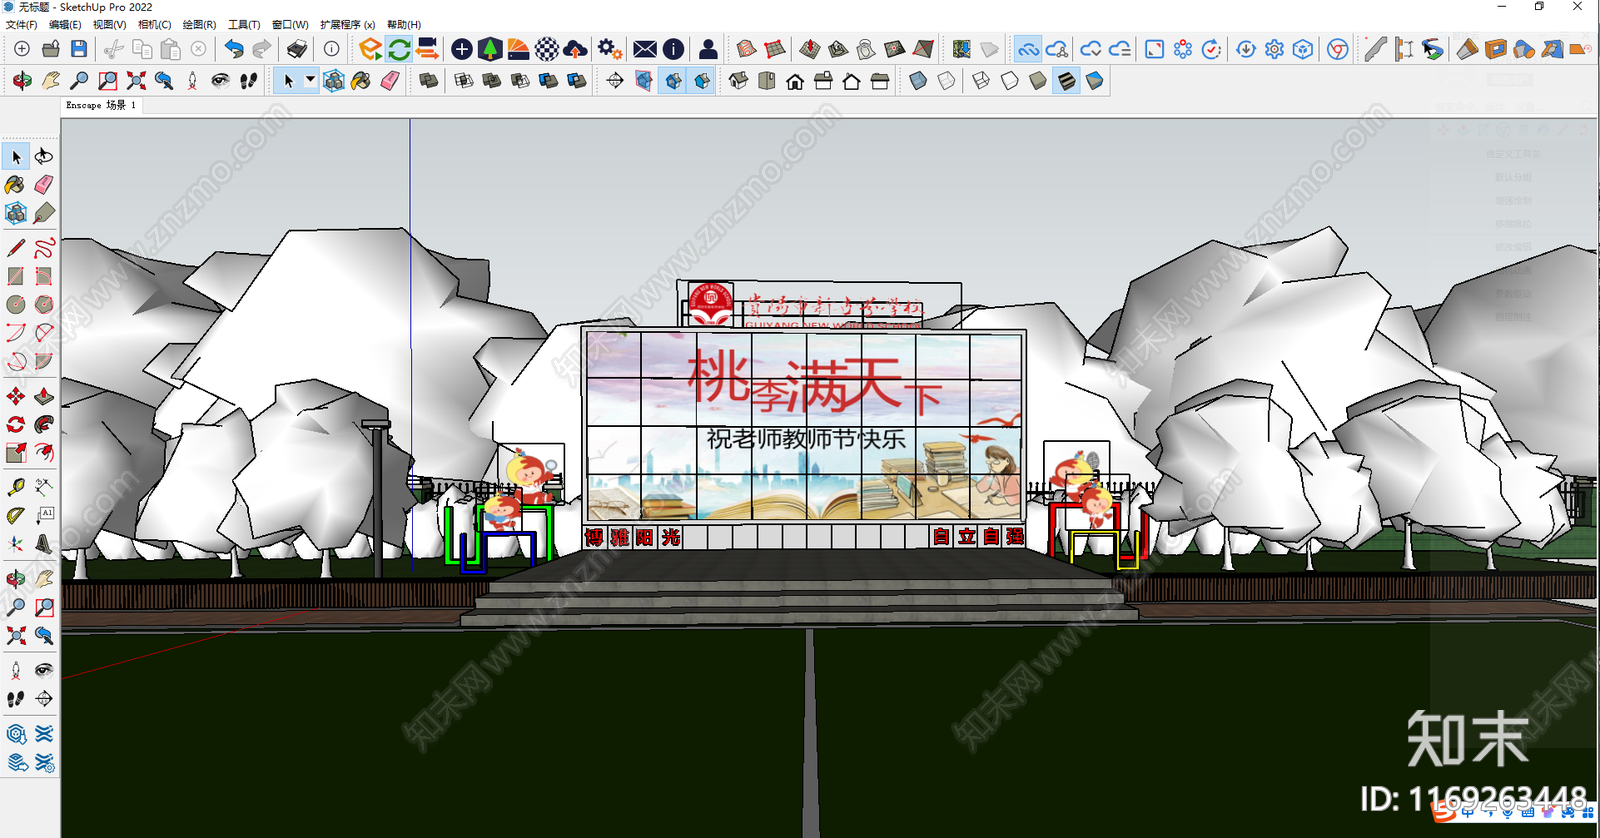Choose the 3D Text tool
Viewport: 1600px width, 838px height.
tap(44, 543)
